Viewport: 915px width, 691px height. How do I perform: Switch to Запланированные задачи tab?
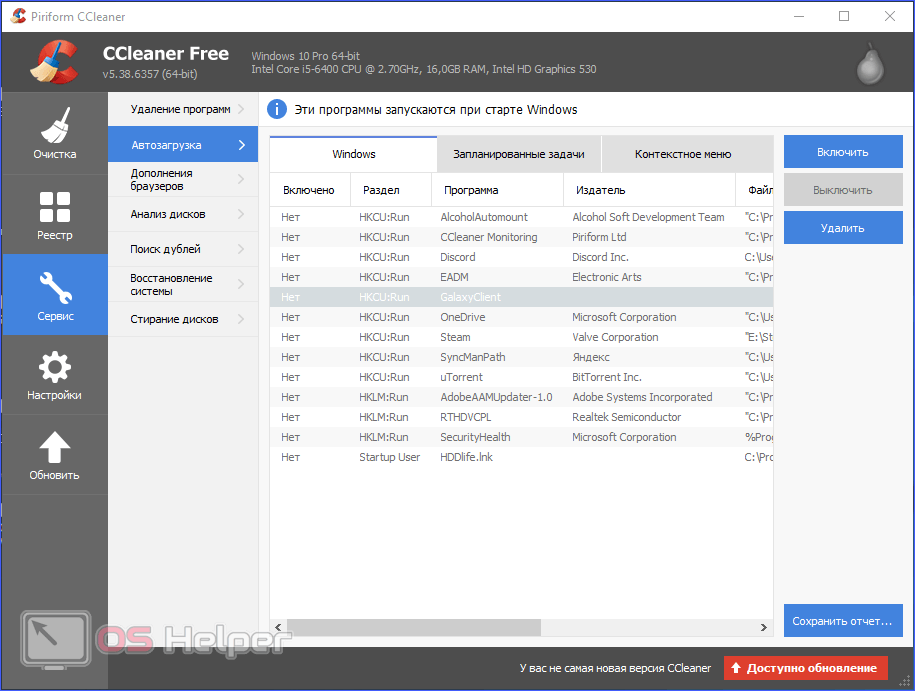click(519, 154)
